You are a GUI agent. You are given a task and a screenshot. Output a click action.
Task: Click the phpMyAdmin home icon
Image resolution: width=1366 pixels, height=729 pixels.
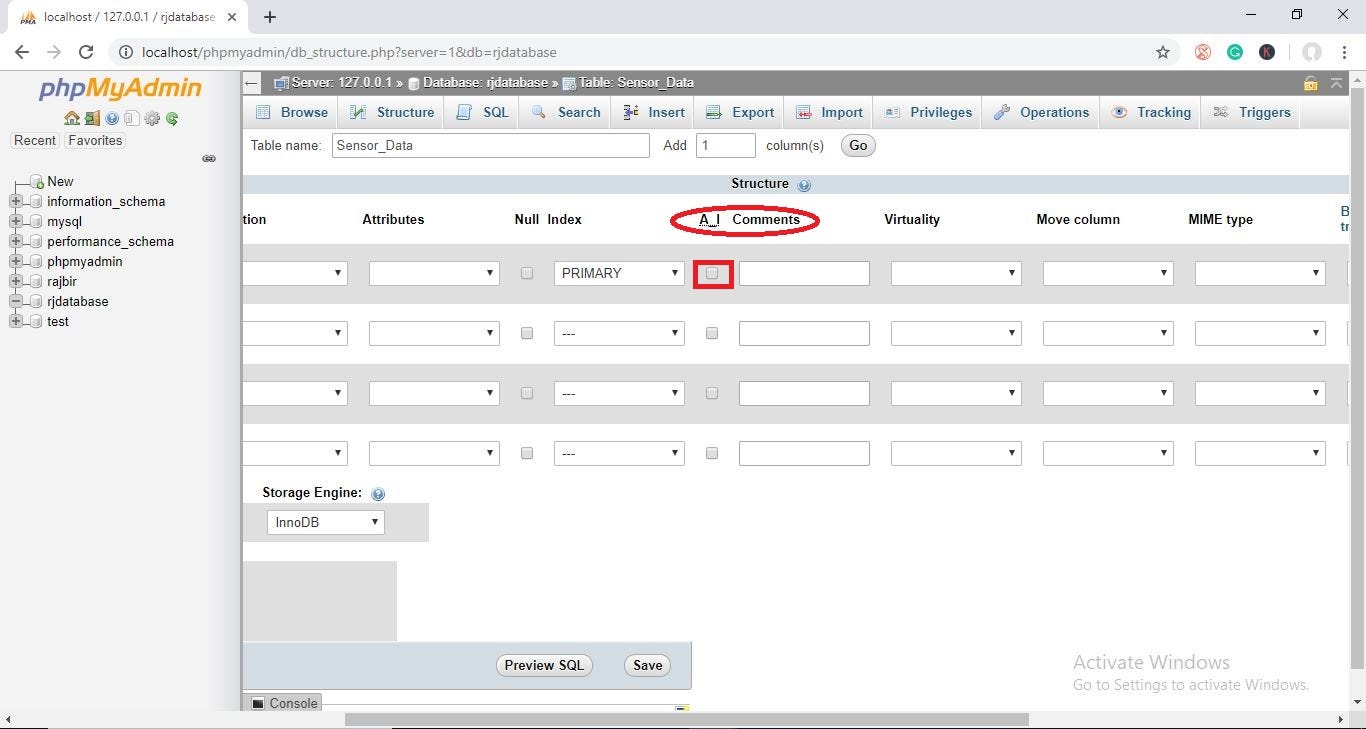(x=71, y=118)
